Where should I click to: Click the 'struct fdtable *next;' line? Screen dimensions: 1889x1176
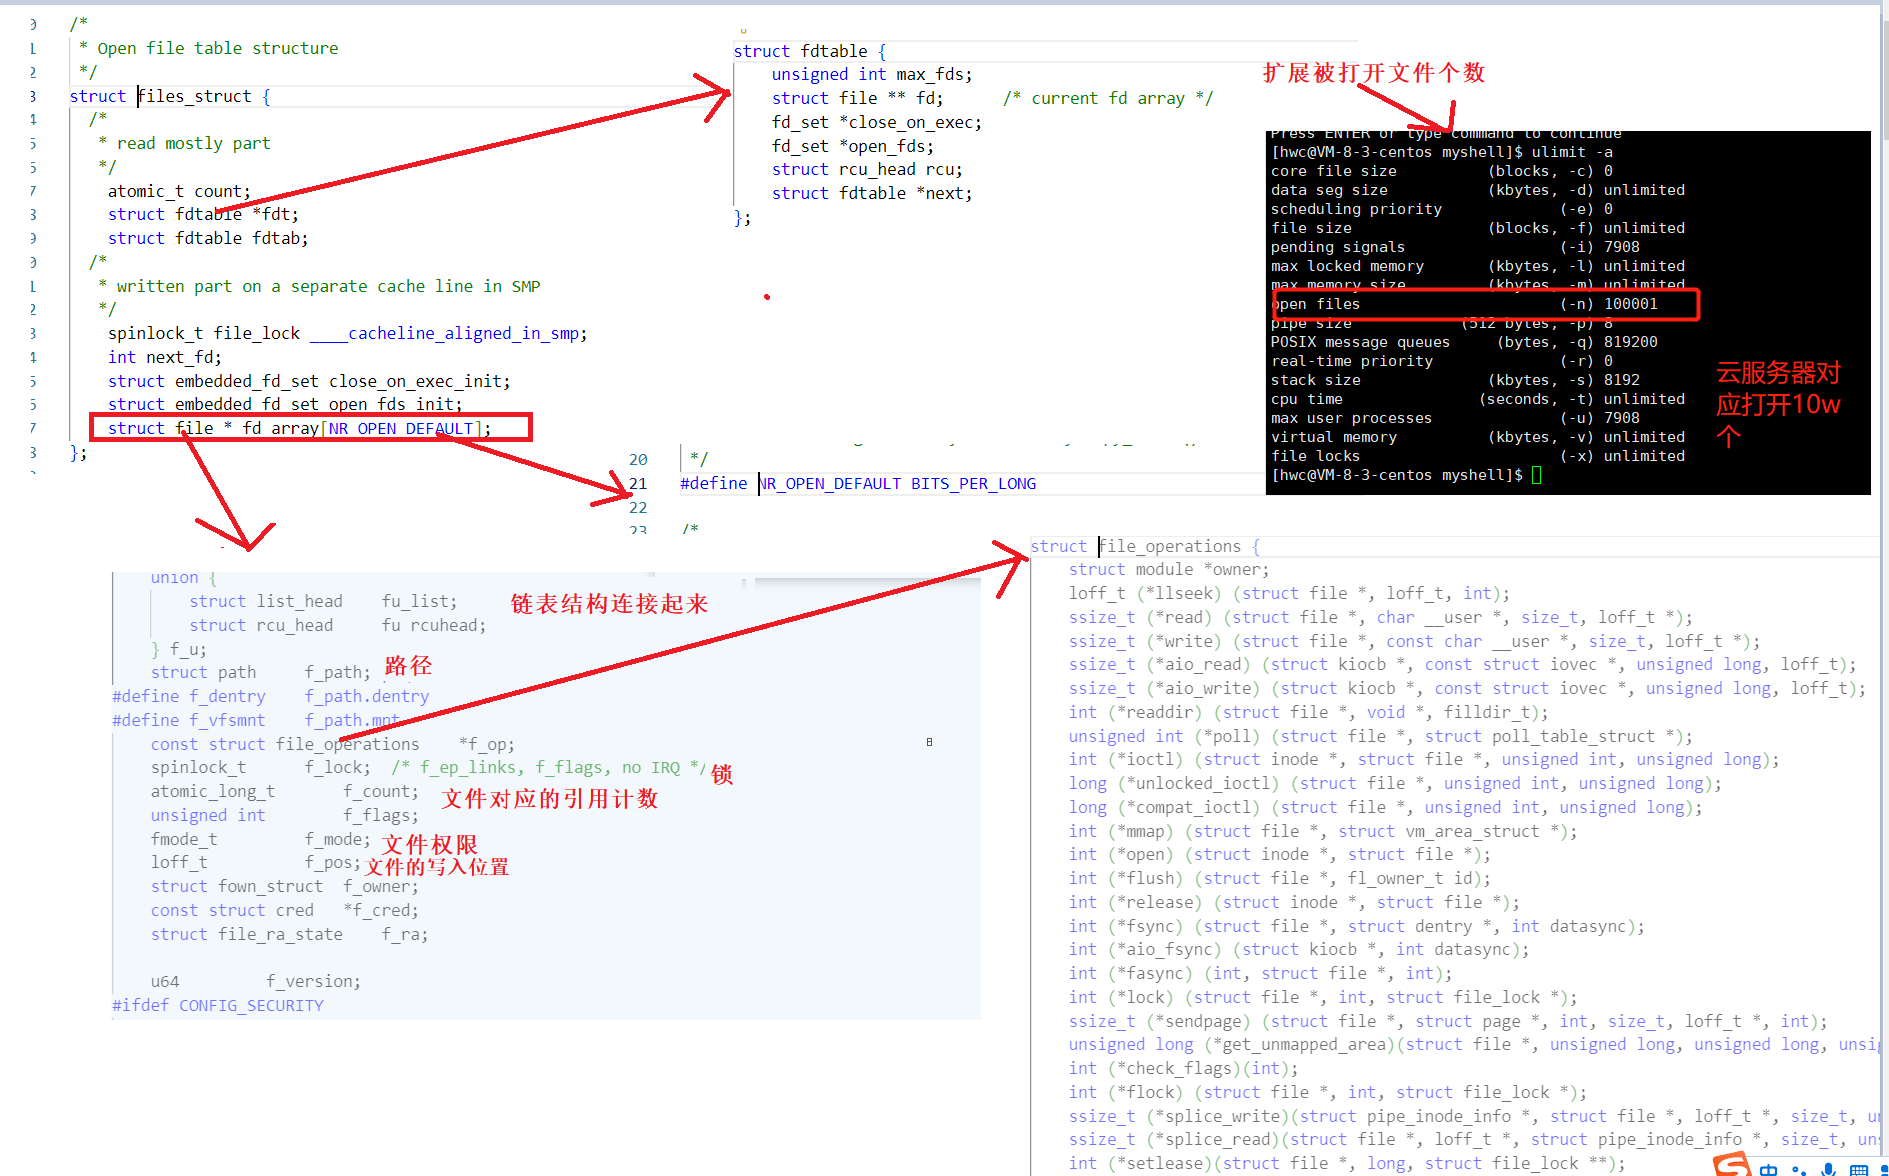click(871, 193)
